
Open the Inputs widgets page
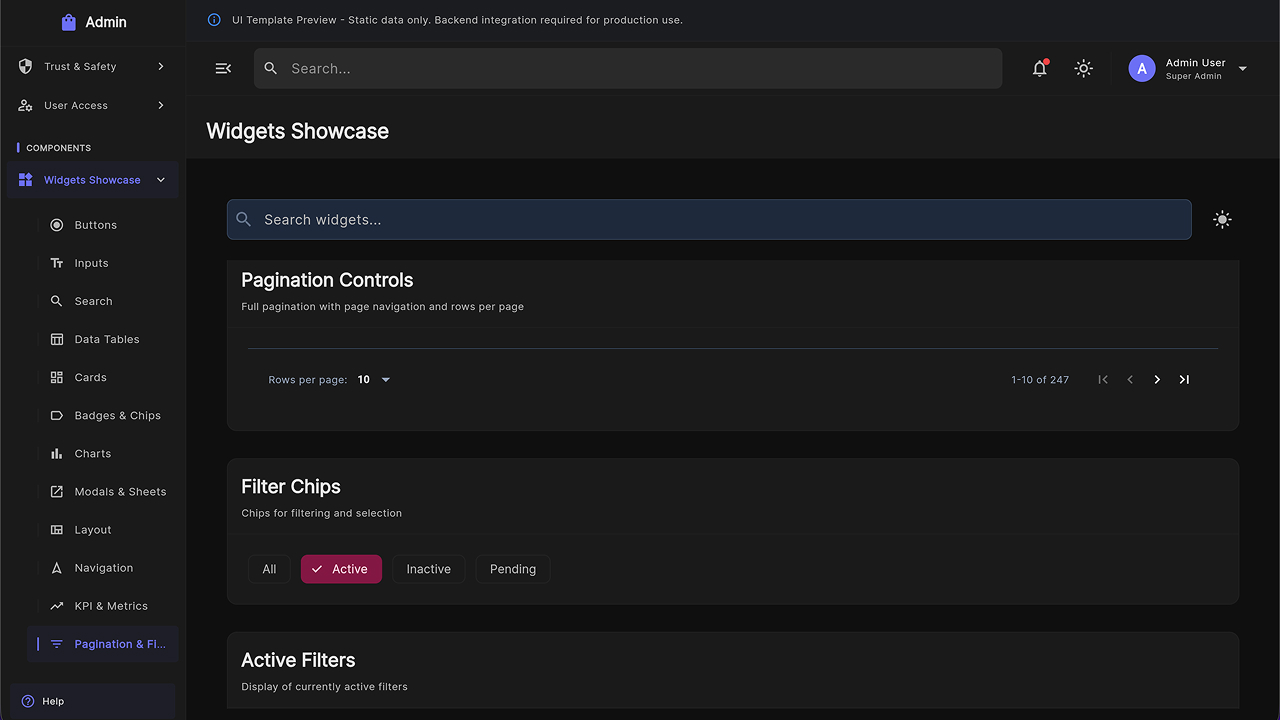pos(104,263)
